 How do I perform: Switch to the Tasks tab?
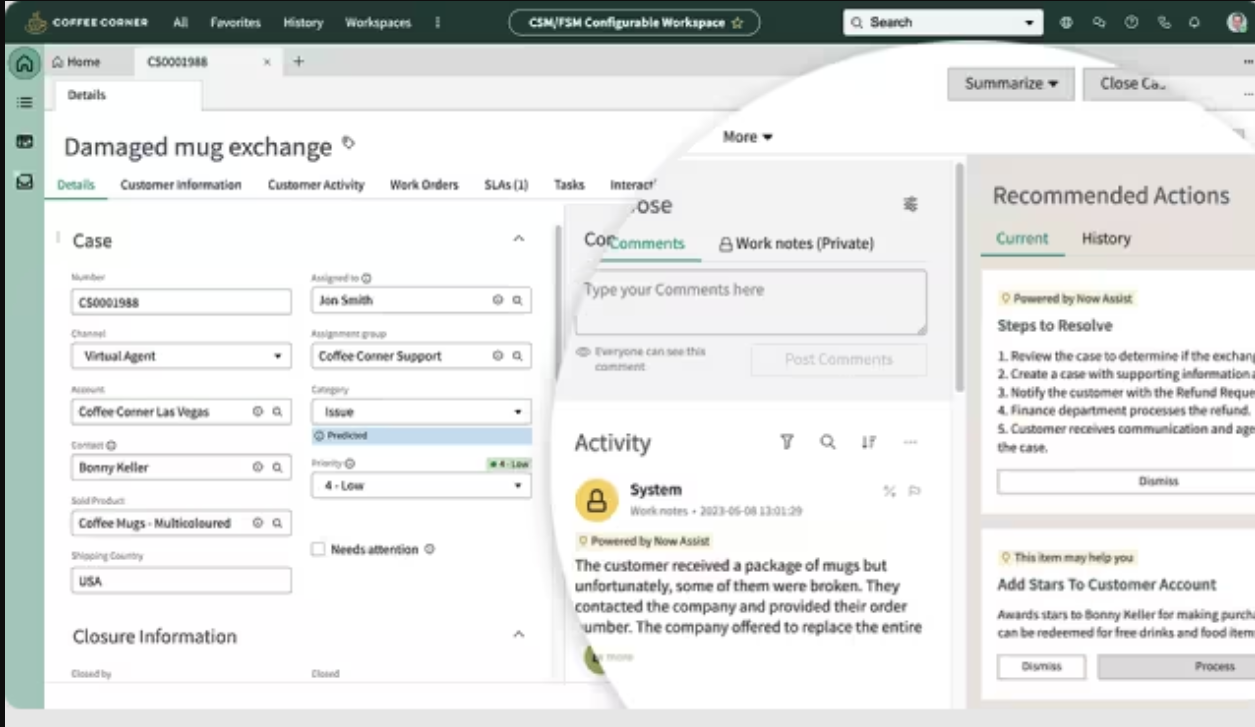[569, 185]
